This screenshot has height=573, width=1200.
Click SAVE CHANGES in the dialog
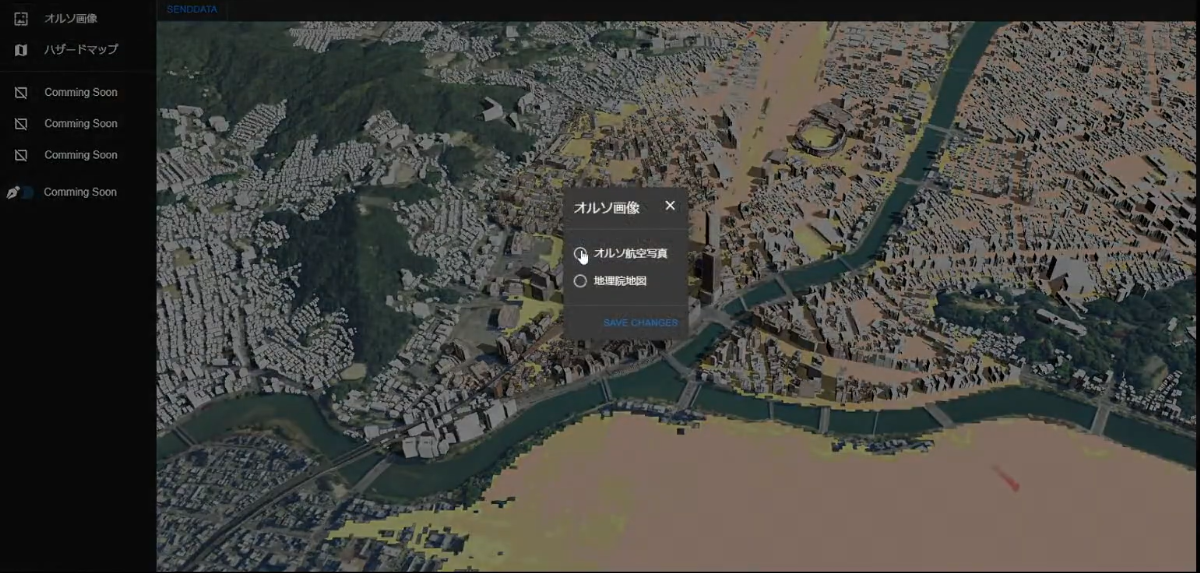(640, 323)
